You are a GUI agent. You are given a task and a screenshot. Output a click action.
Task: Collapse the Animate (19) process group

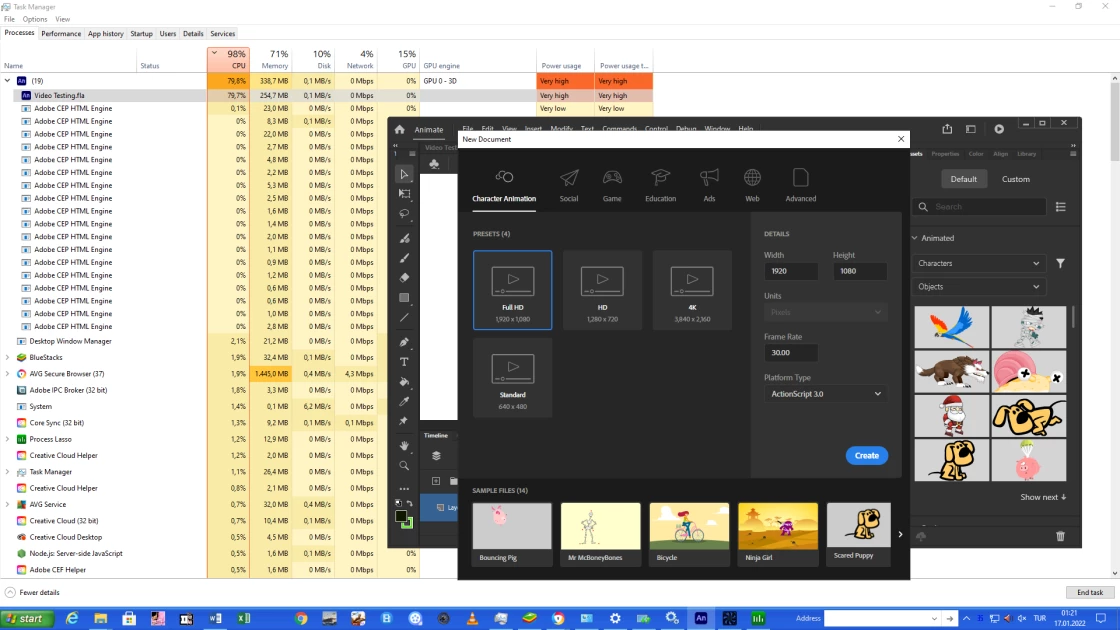(x=7, y=81)
